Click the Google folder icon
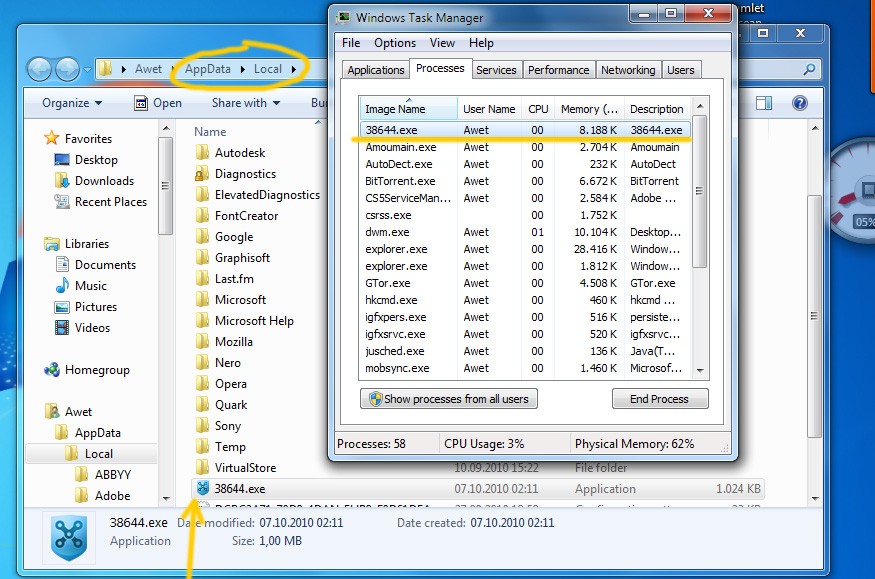875x579 pixels. (202, 237)
